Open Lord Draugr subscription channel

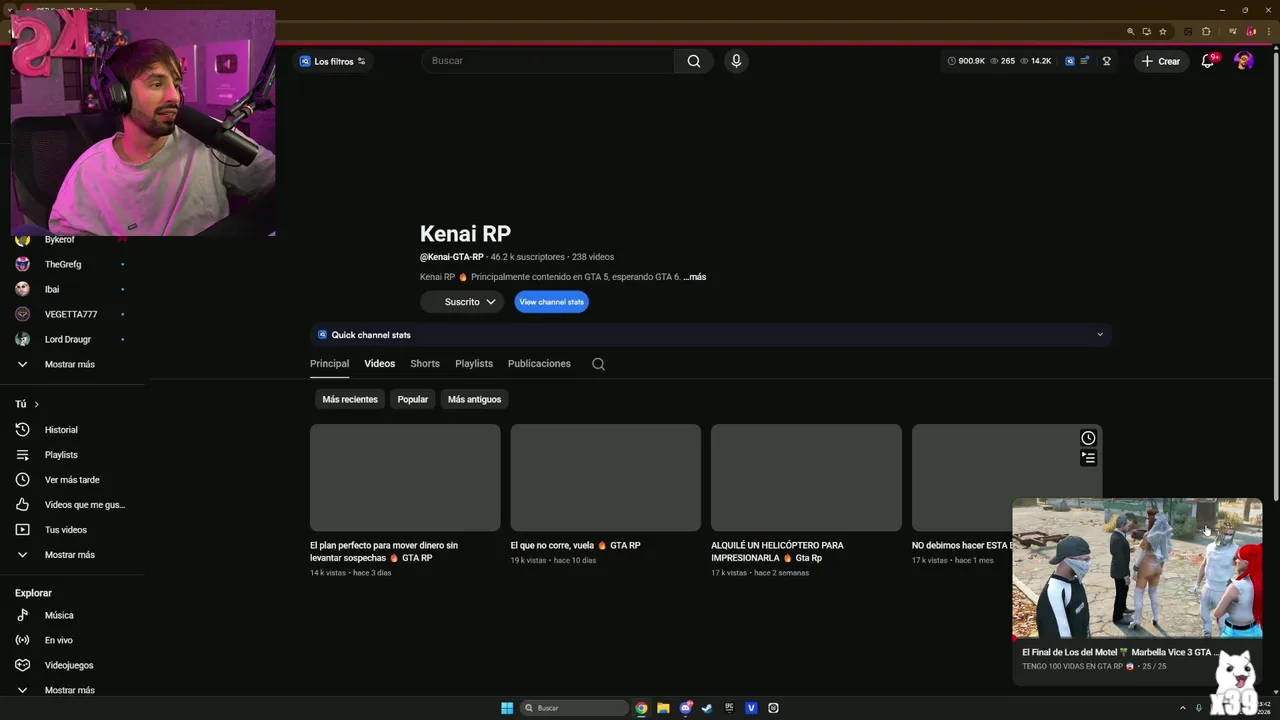point(70,339)
